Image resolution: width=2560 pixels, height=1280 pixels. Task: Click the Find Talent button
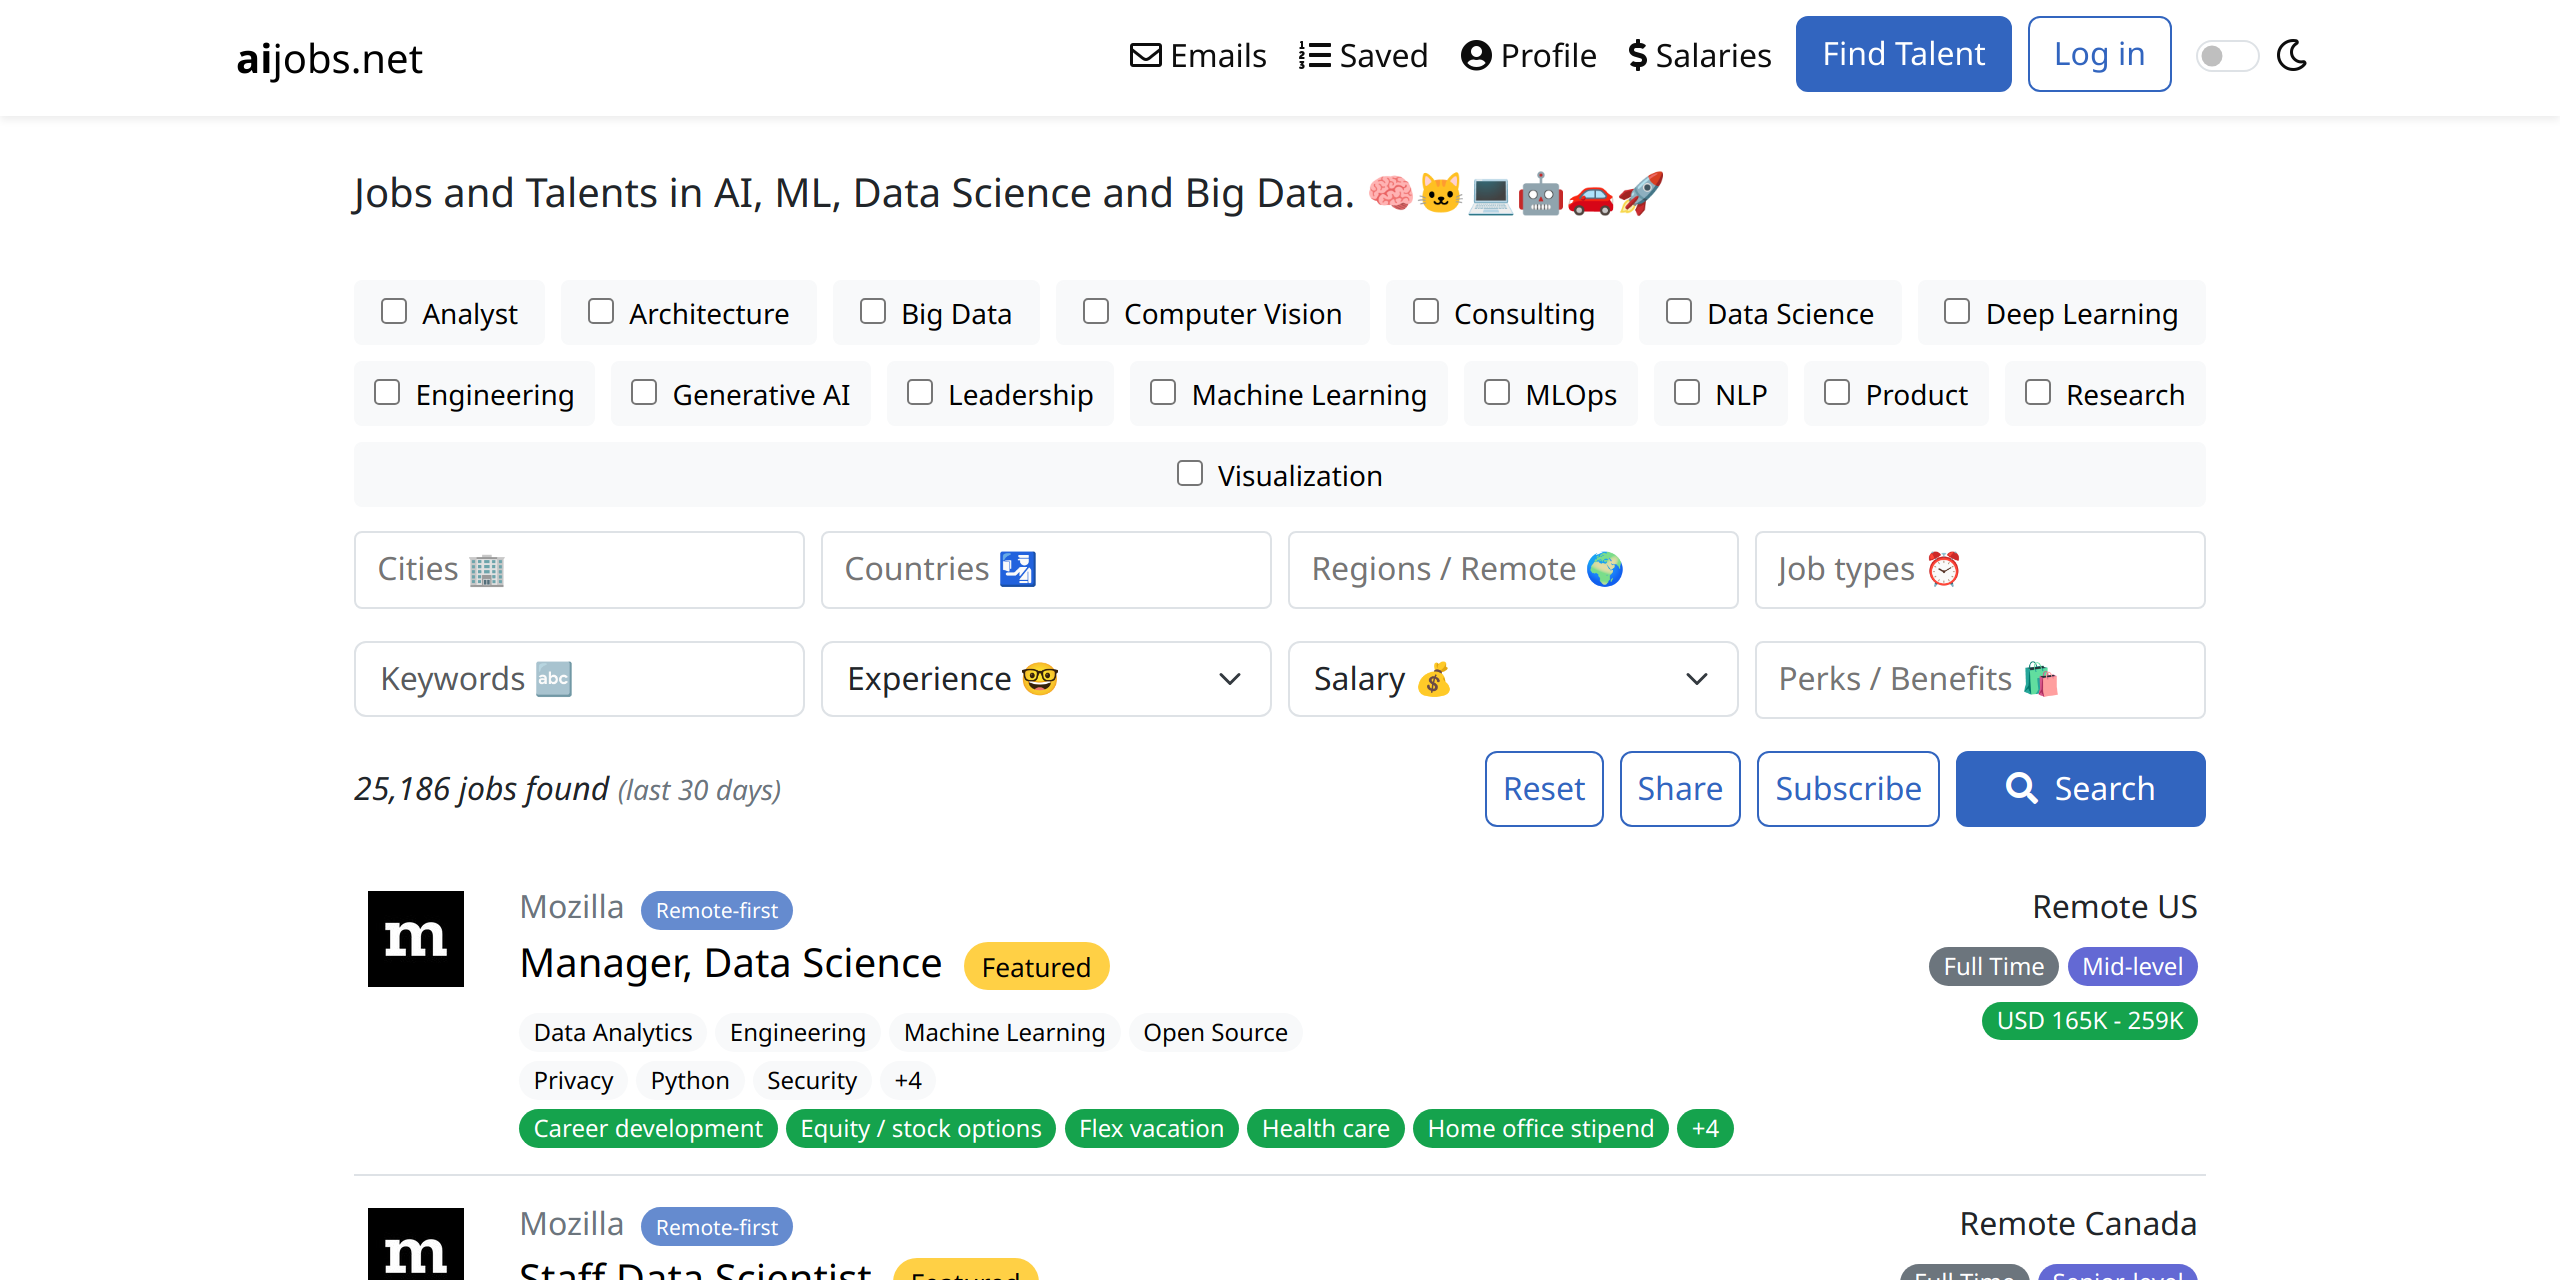[1903, 54]
